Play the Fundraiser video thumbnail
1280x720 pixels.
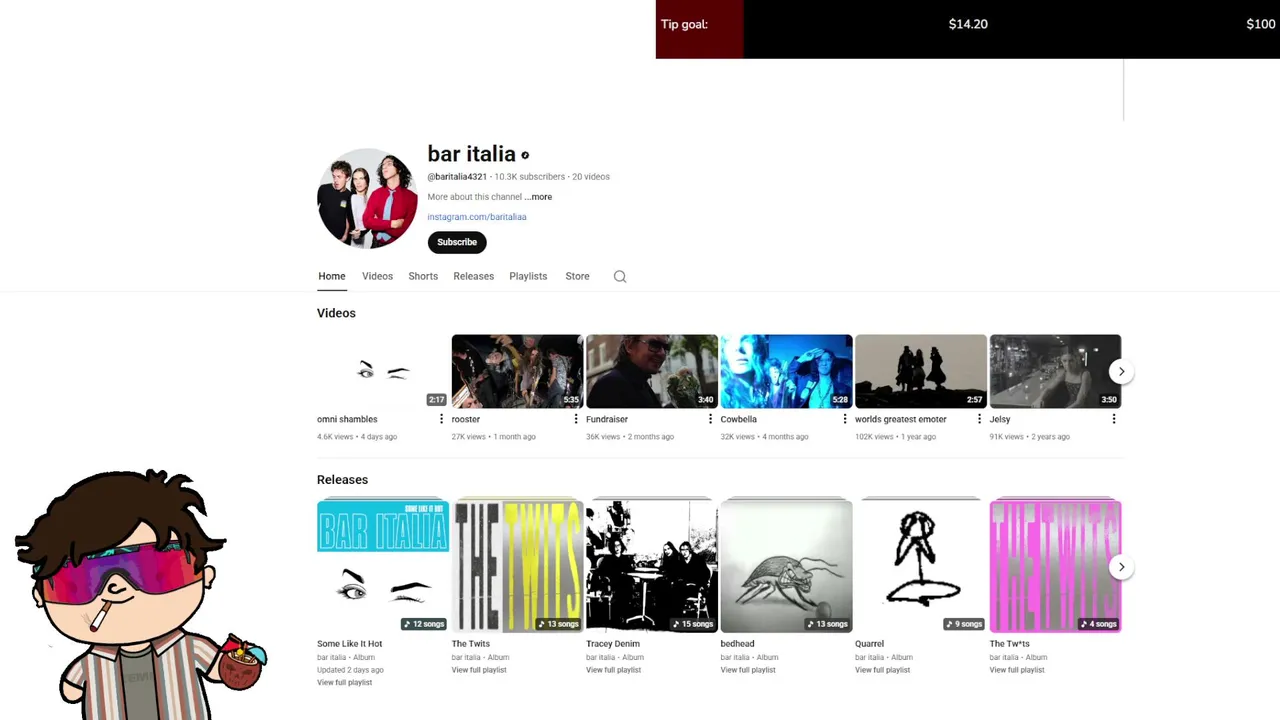pyautogui.click(x=652, y=371)
